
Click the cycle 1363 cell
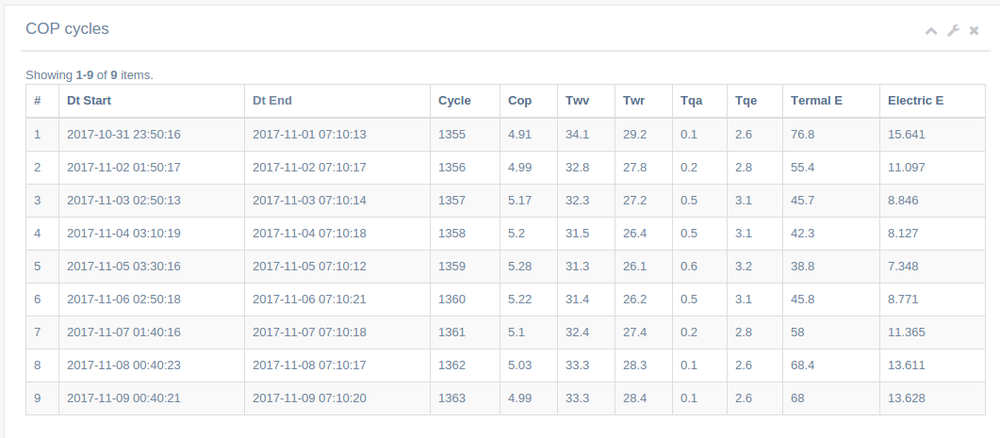452,398
